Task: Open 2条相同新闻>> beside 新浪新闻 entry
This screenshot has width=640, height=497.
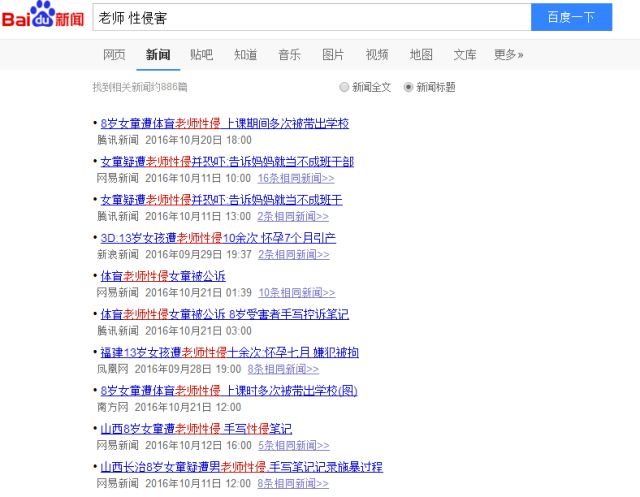Action: [293, 255]
